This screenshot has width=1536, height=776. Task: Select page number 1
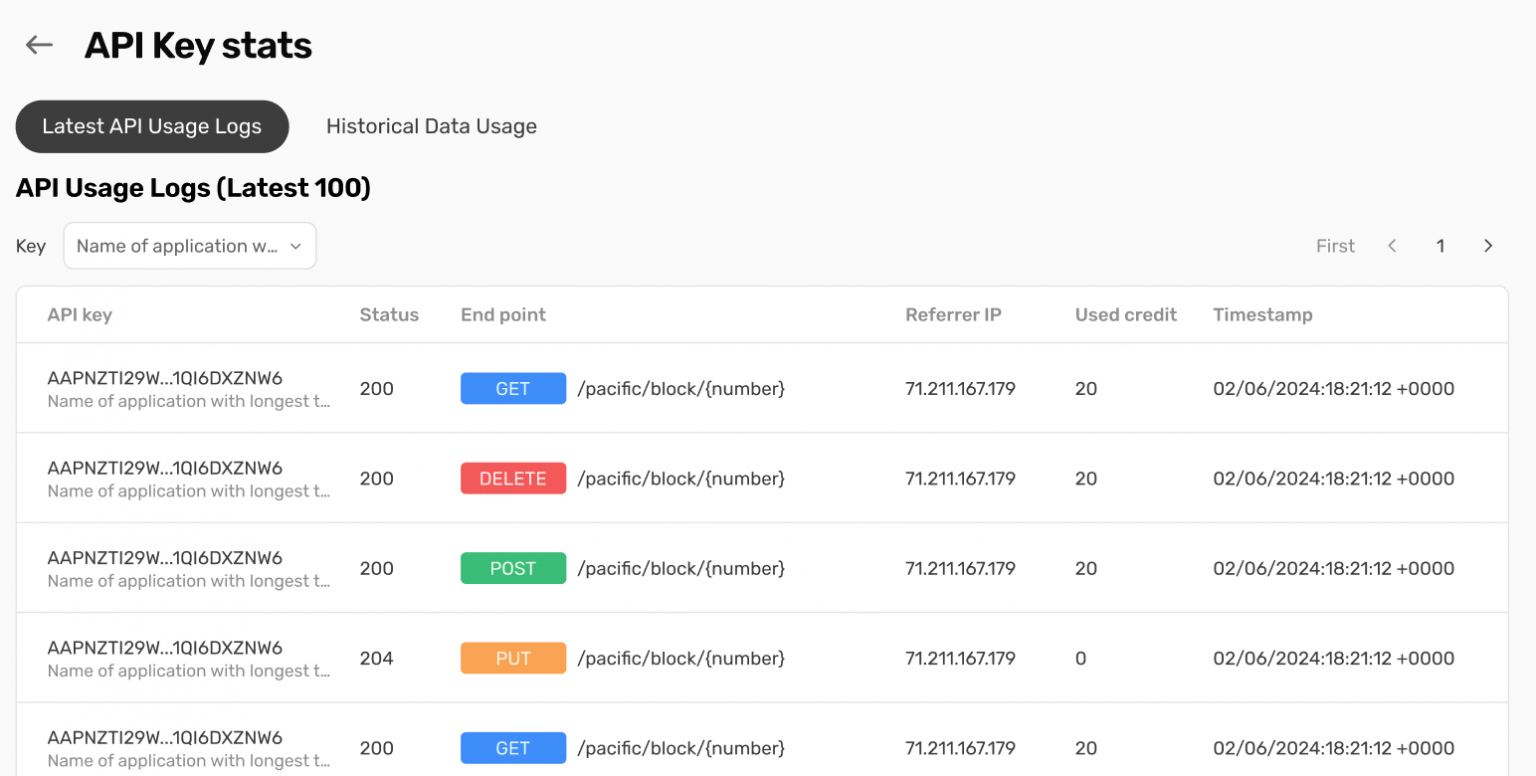pos(1440,246)
